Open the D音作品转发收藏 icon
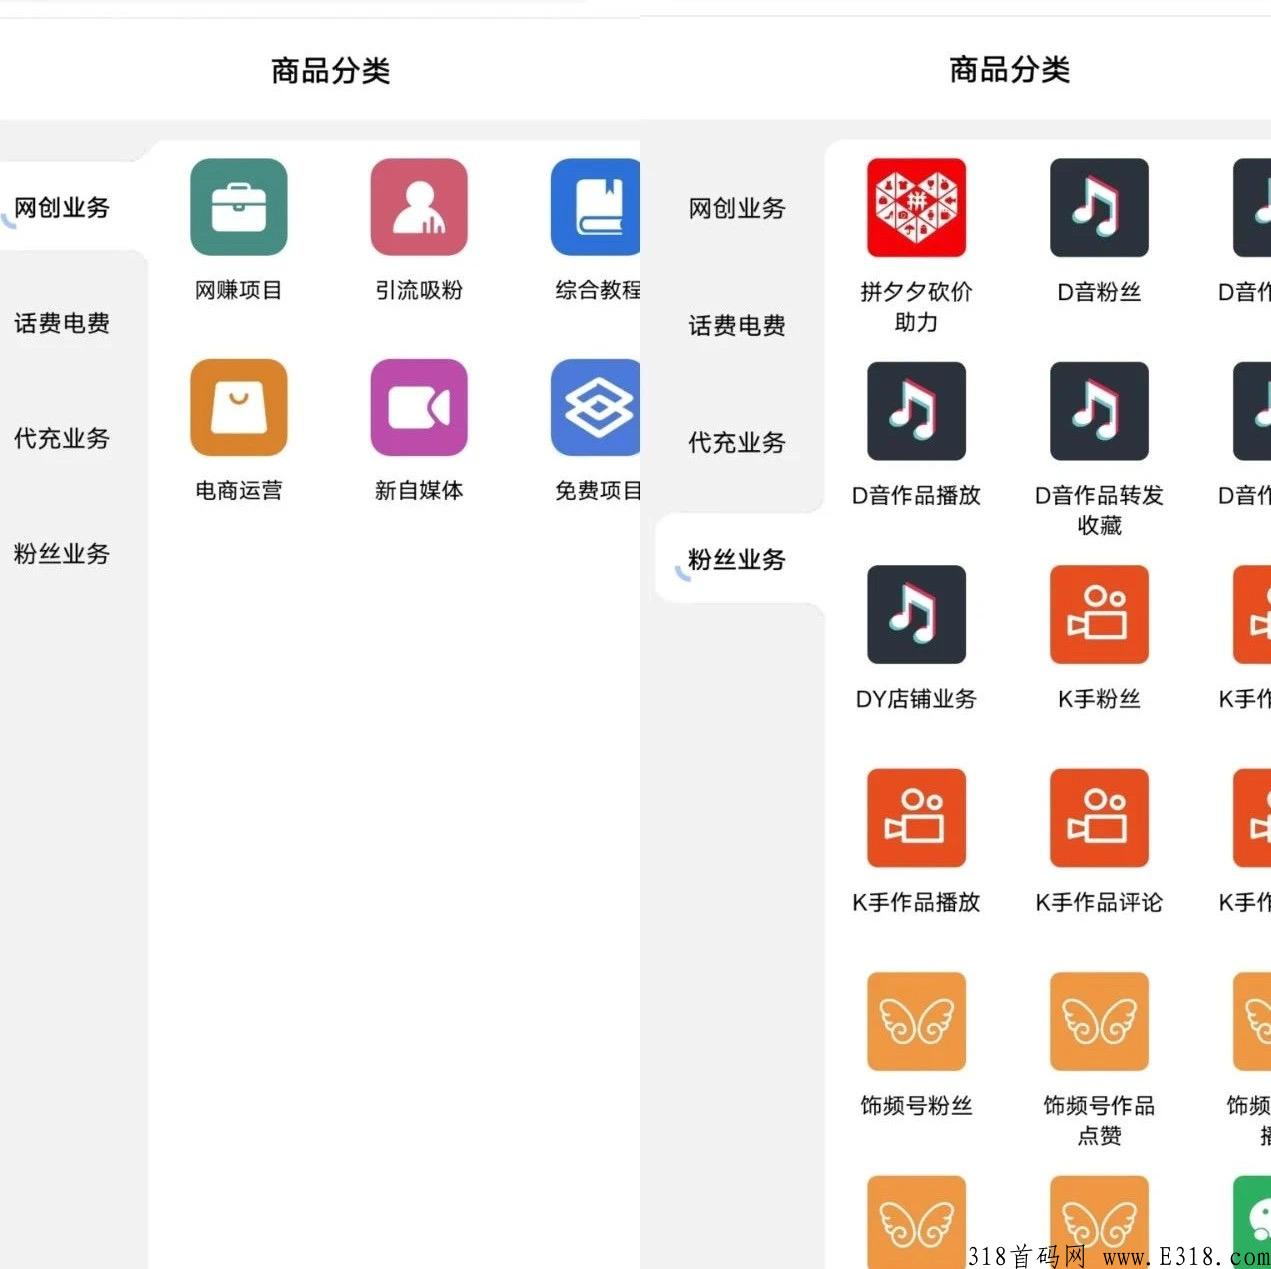Image resolution: width=1271 pixels, height=1269 pixels. [x=1099, y=411]
